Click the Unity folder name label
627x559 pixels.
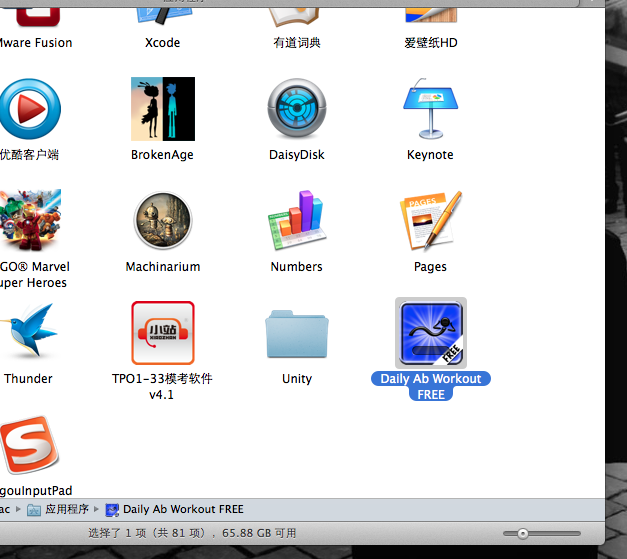coord(297,379)
